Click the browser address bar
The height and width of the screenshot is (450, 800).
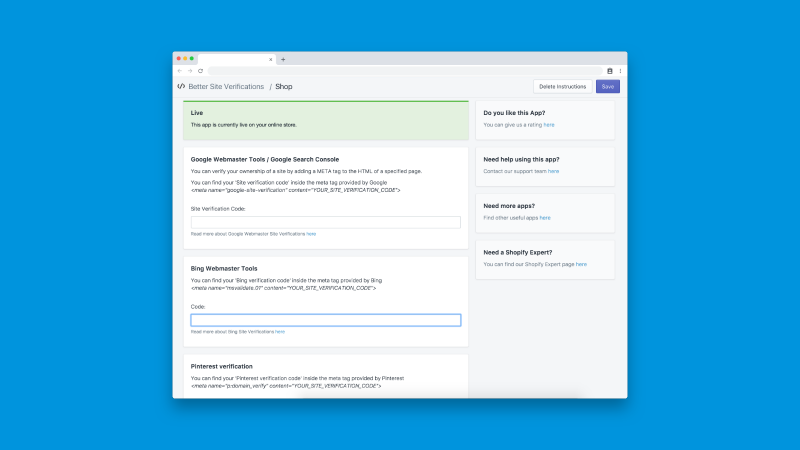[x=405, y=71]
